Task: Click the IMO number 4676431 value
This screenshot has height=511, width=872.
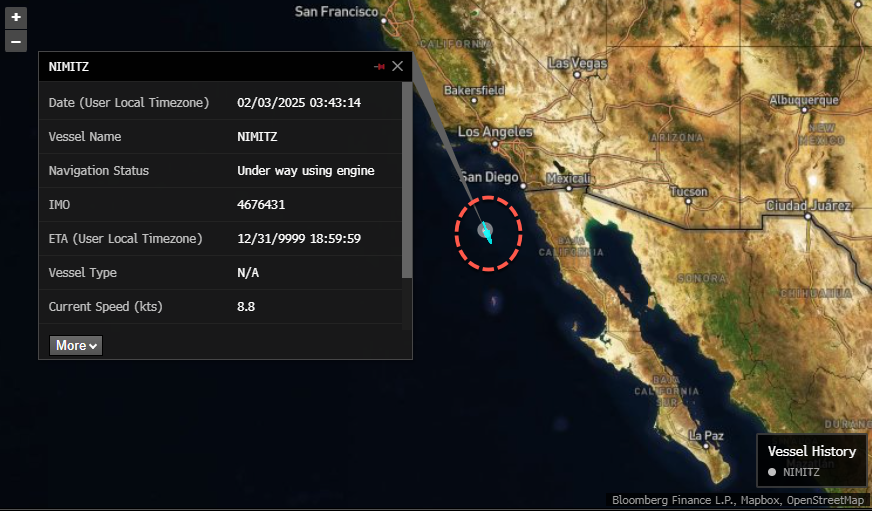Action: pos(258,204)
